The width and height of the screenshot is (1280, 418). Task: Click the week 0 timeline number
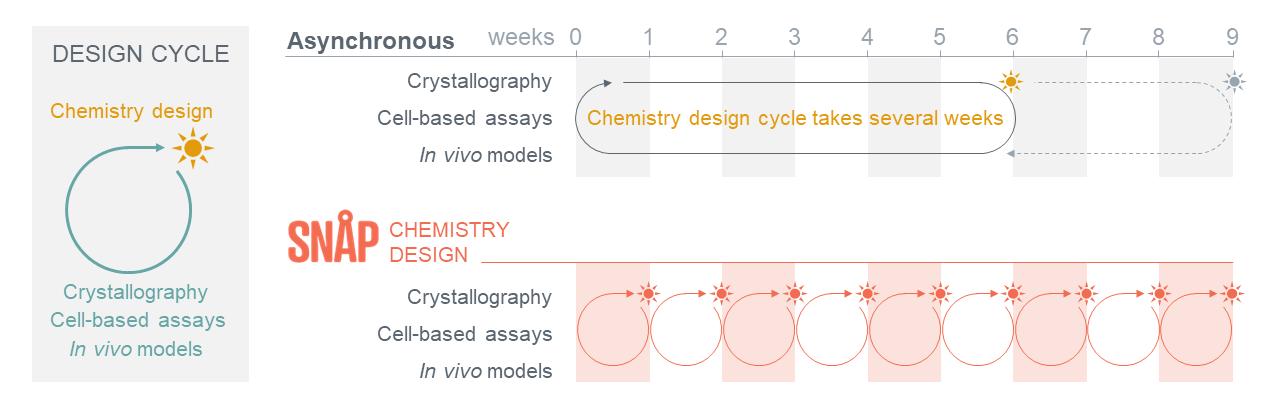tap(576, 38)
